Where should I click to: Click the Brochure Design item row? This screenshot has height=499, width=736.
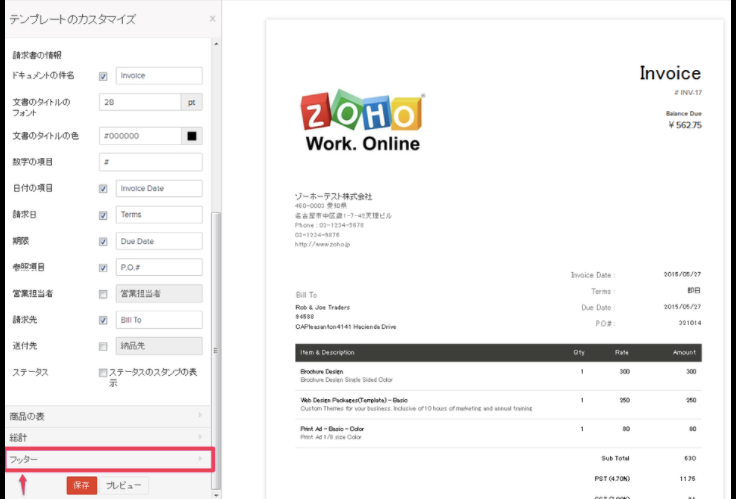498,376
